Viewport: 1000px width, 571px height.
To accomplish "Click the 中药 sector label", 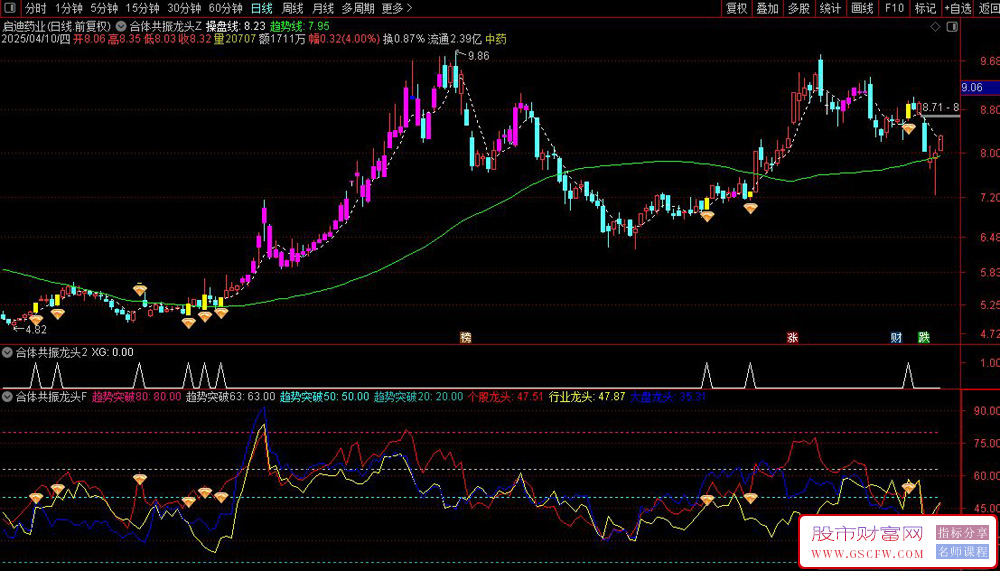I will pos(496,39).
